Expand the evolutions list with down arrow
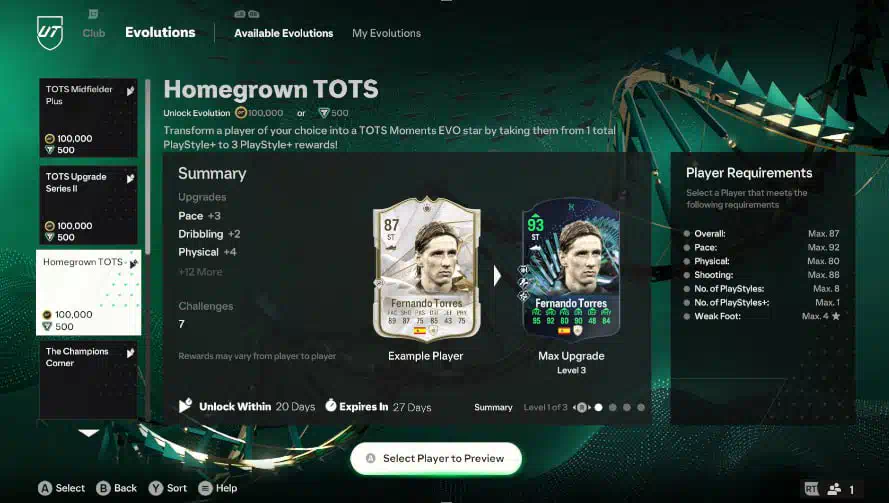Viewport: 889px width, 503px height. pyautogui.click(x=89, y=433)
